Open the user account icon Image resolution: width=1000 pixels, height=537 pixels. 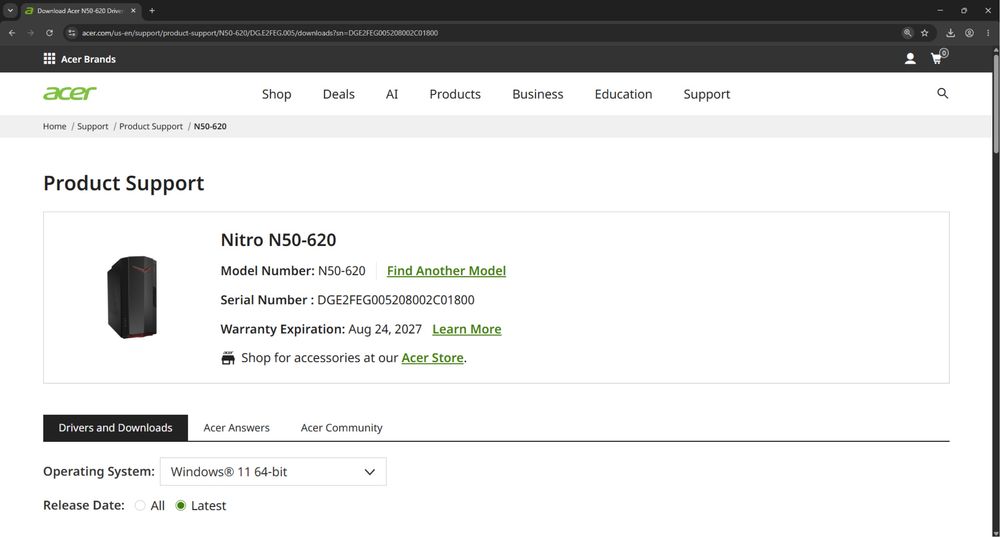[x=910, y=59]
